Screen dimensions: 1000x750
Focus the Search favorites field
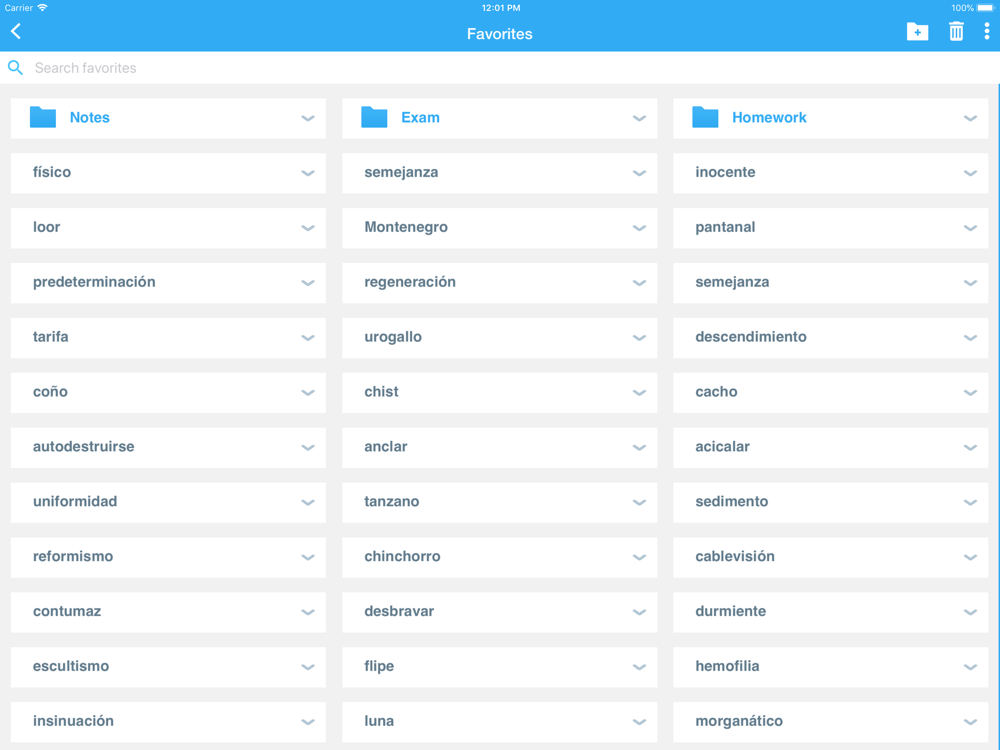500,68
